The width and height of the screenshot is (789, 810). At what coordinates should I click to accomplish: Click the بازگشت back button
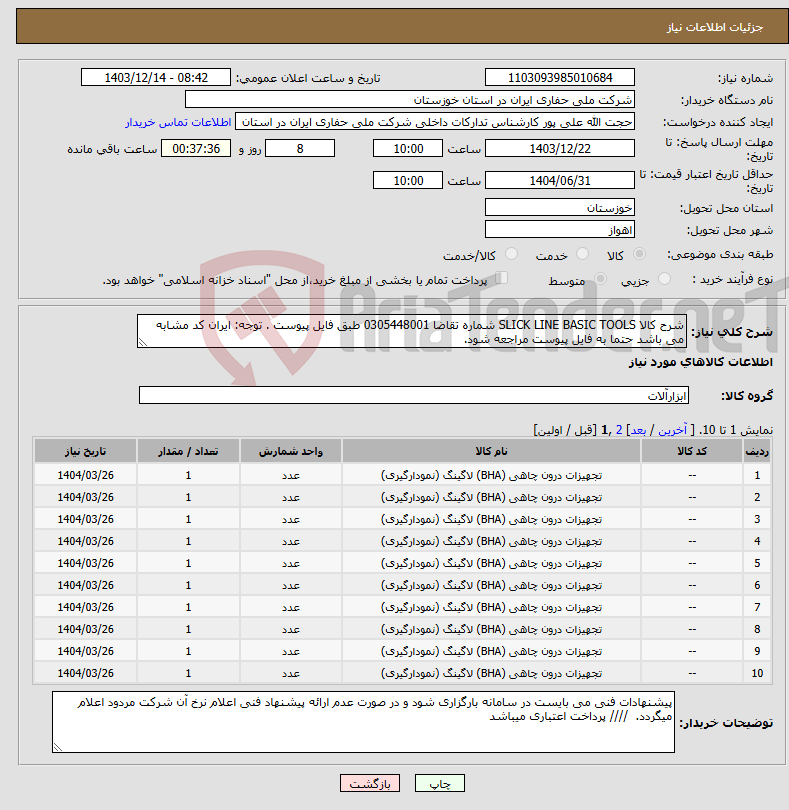[370, 783]
